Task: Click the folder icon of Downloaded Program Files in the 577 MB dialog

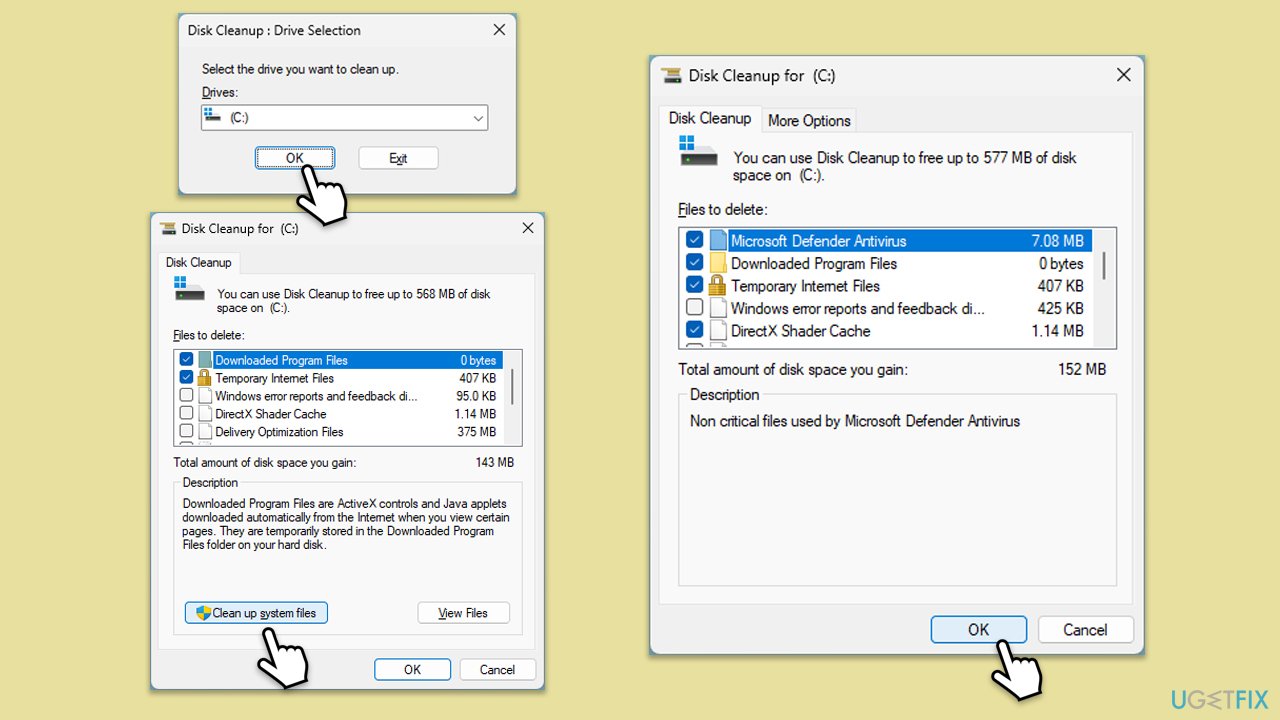Action: 718,264
